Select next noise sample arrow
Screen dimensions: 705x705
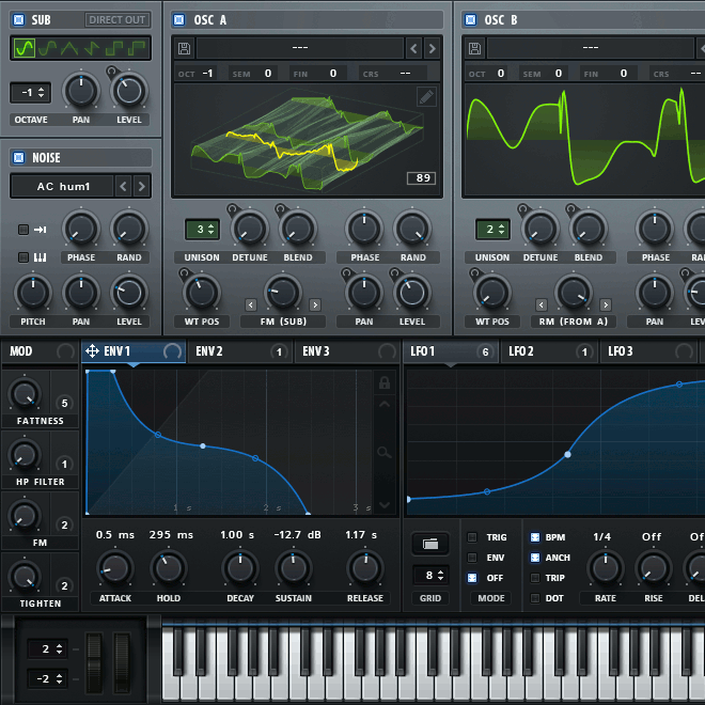coord(142,186)
